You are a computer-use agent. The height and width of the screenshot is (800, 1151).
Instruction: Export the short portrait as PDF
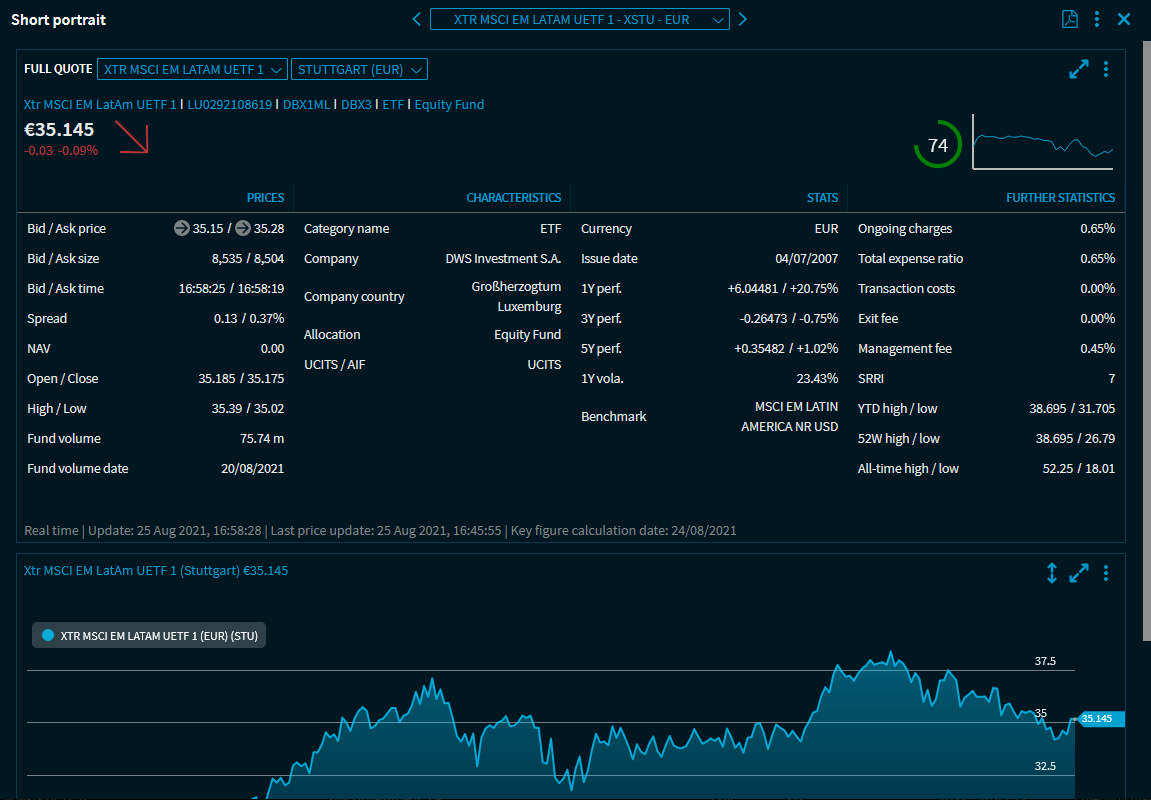point(1070,19)
